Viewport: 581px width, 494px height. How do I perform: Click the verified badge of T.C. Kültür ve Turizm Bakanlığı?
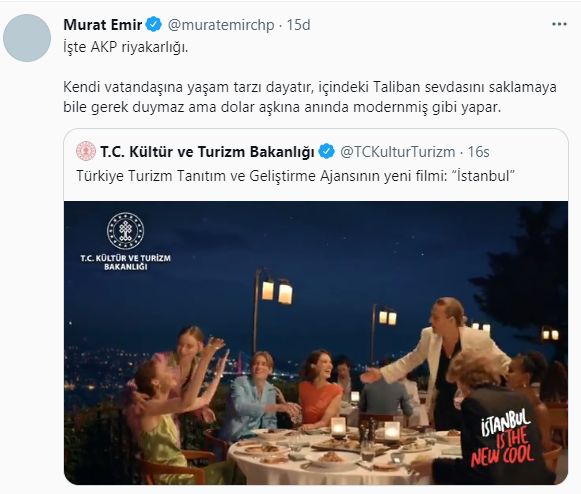[x=326, y=151]
